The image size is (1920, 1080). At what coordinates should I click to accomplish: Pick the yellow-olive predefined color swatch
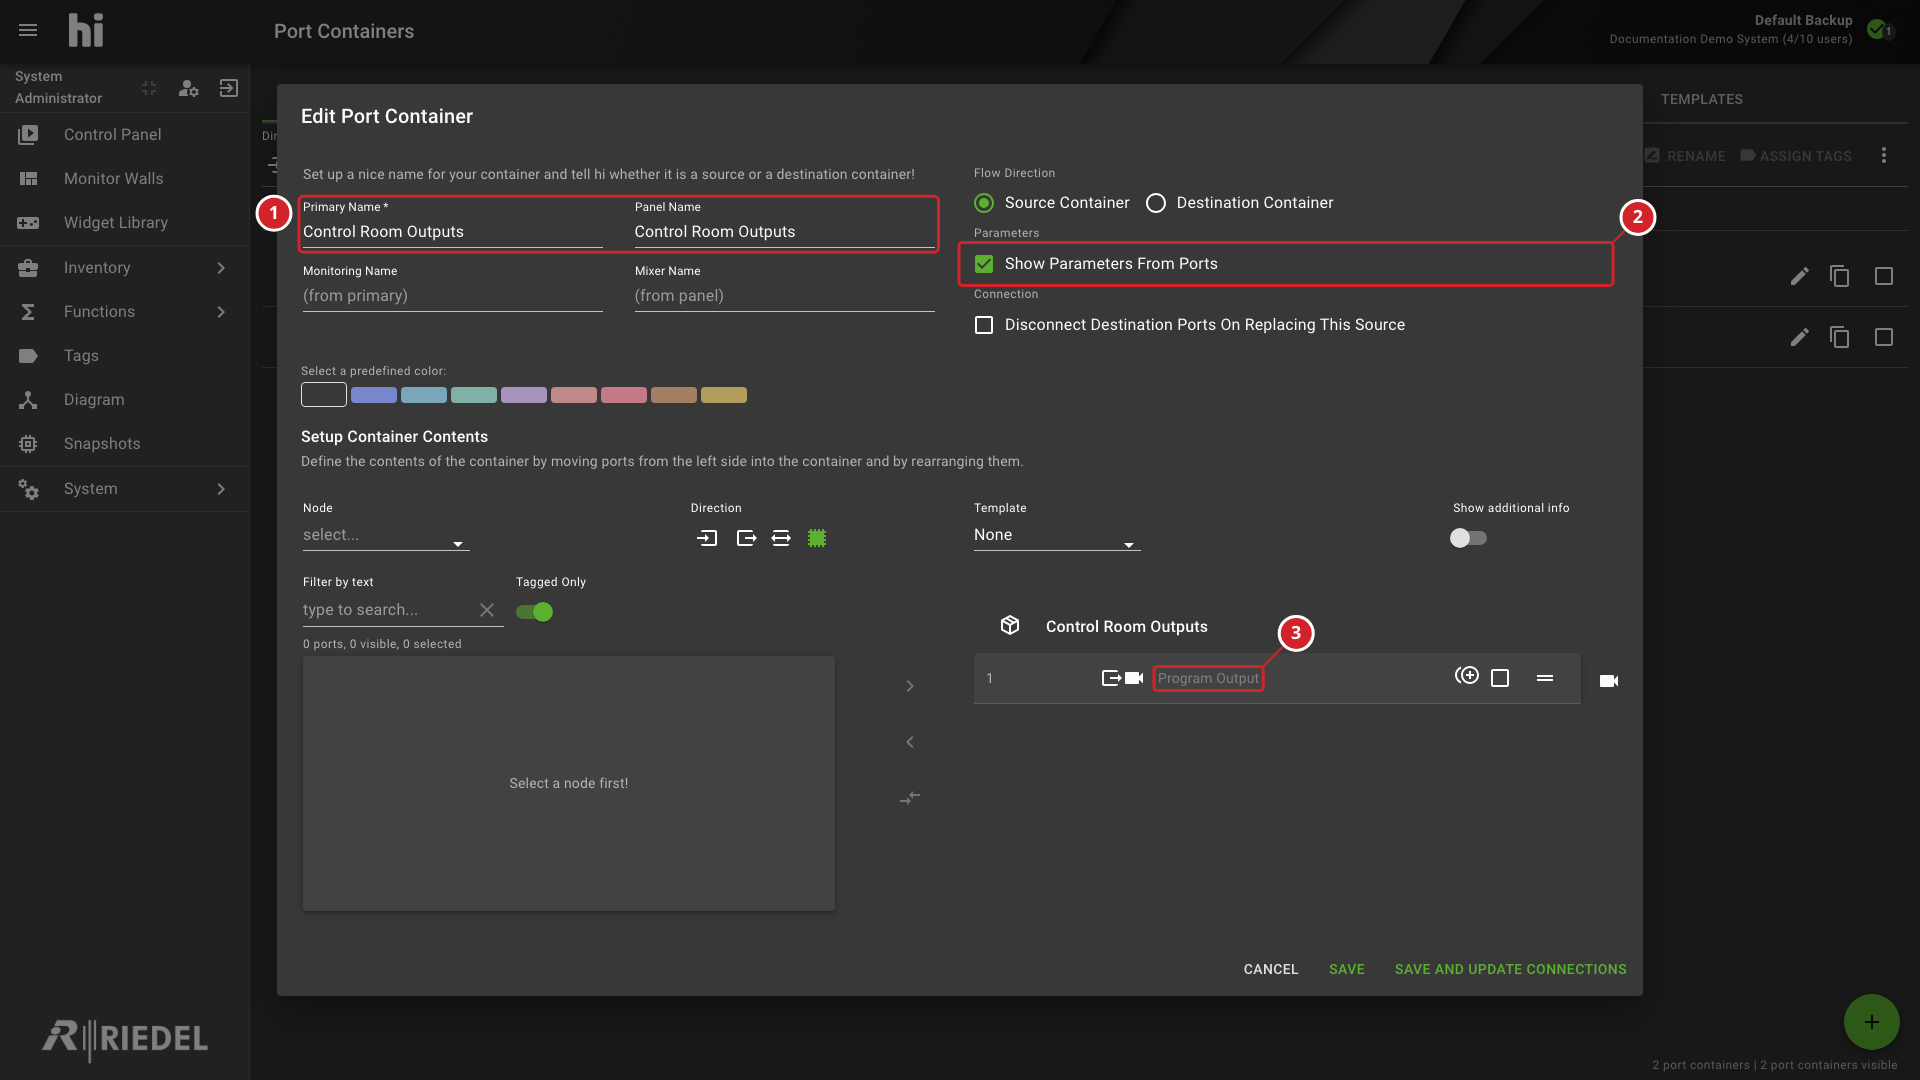click(724, 395)
